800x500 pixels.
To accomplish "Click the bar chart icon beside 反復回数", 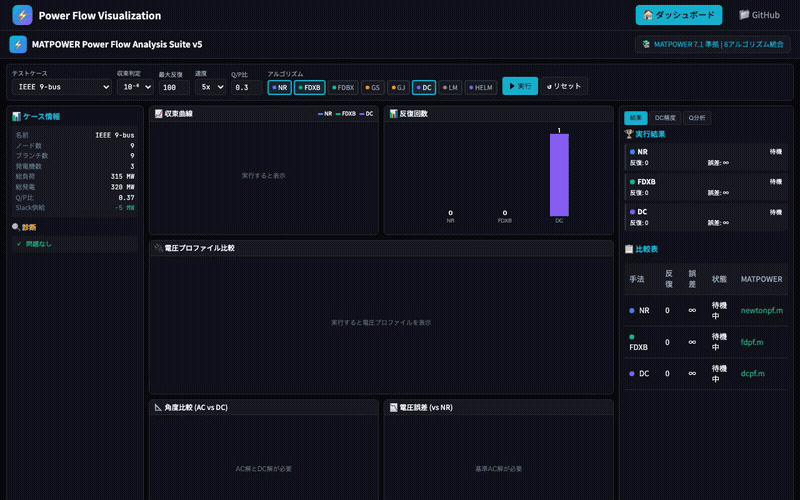I will click(x=394, y=114).
